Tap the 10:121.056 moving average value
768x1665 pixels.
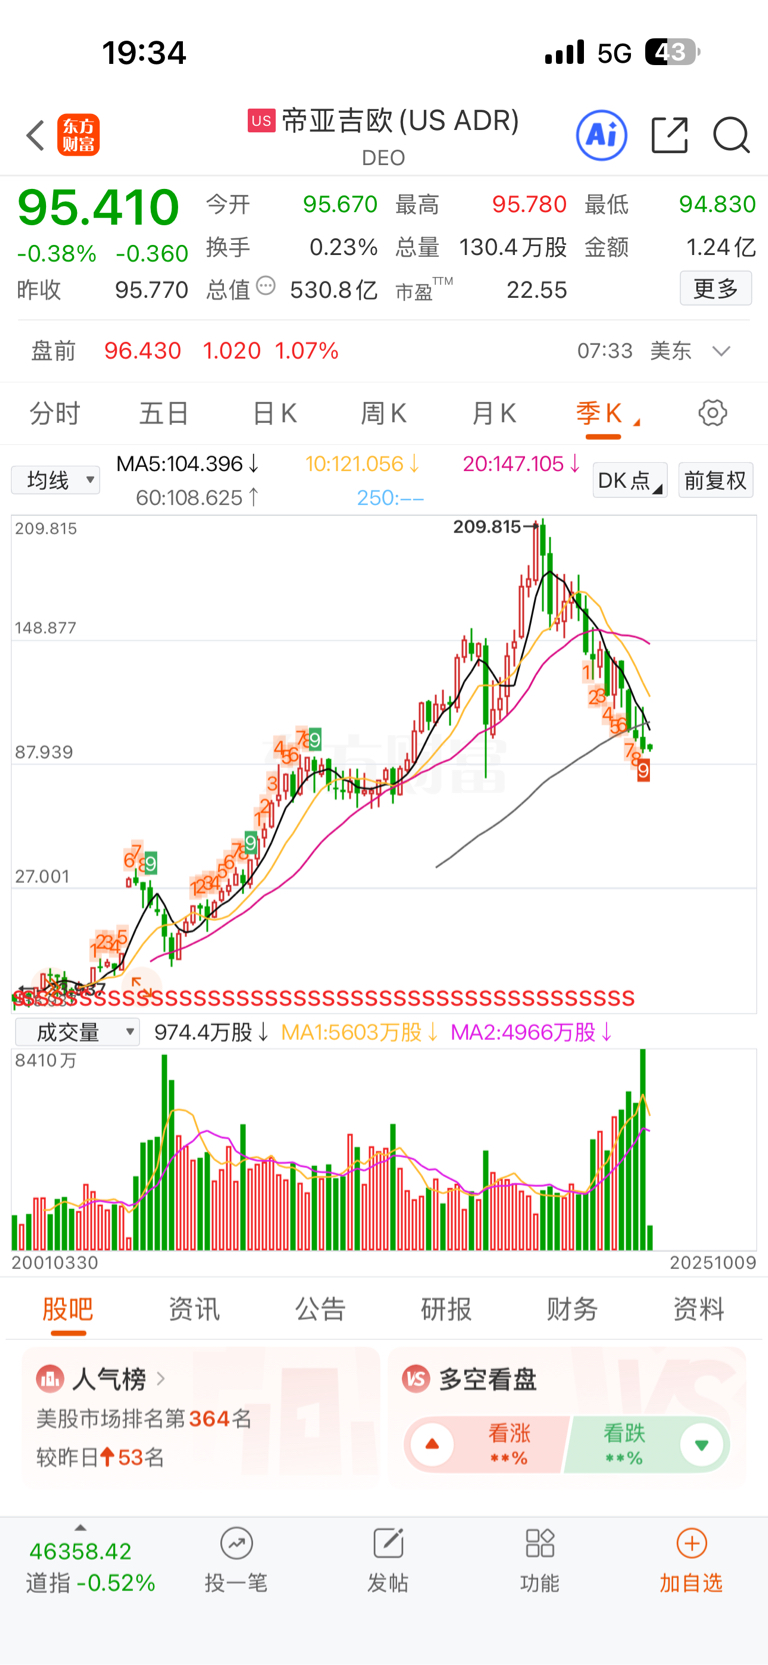coord(362,464)
